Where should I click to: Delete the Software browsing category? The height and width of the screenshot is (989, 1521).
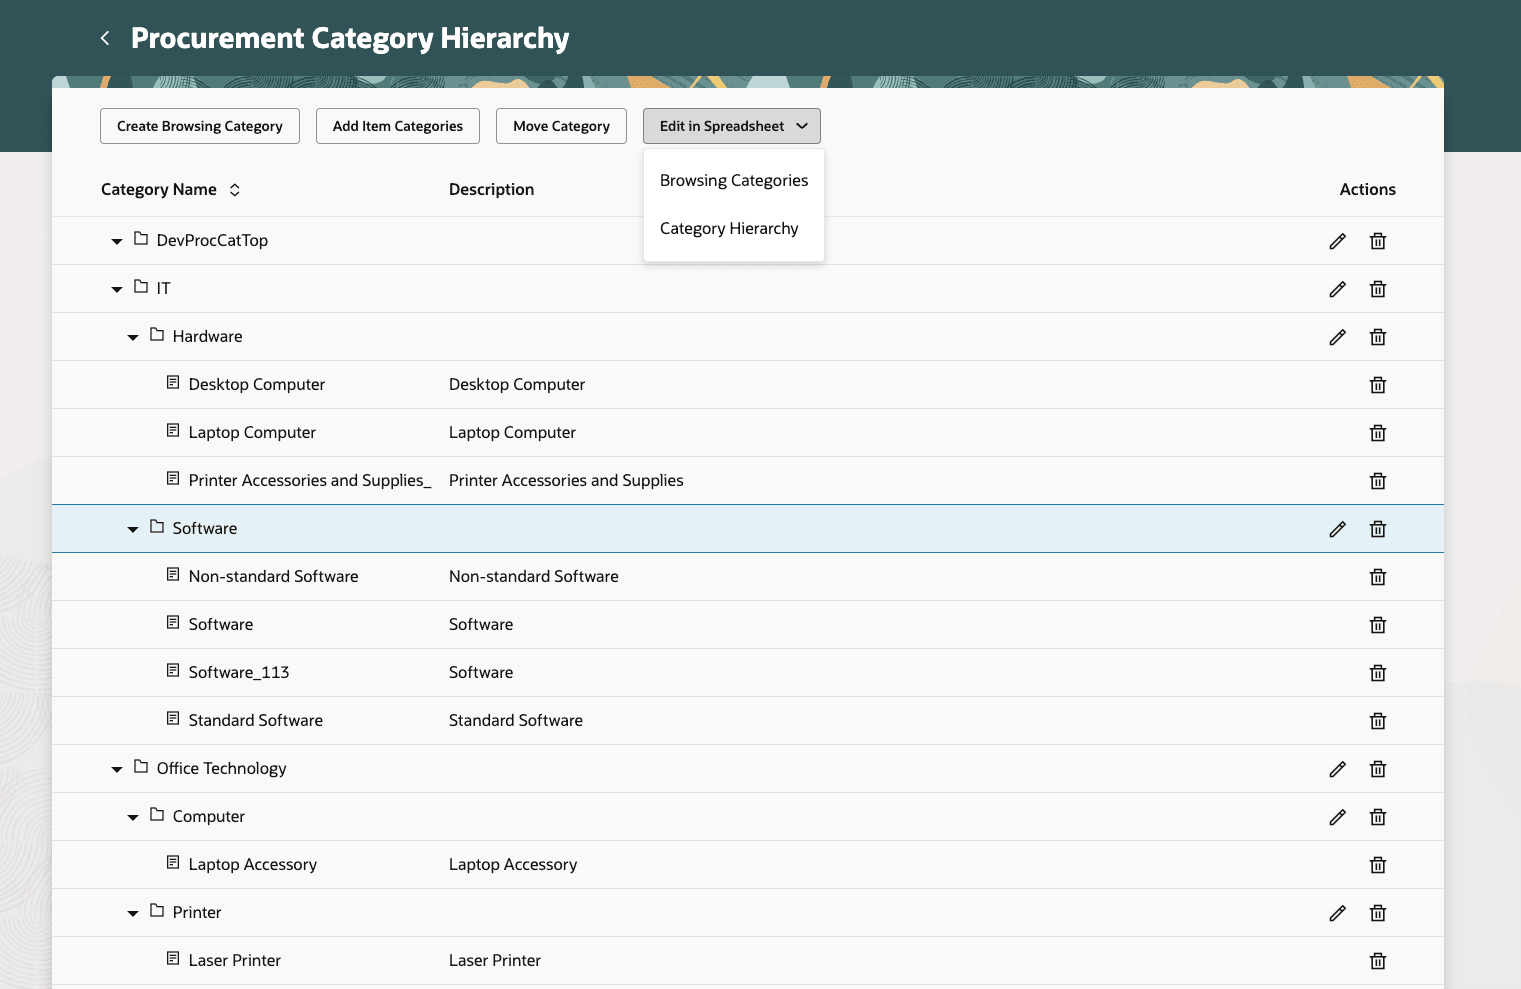(x=1378, y=529)
